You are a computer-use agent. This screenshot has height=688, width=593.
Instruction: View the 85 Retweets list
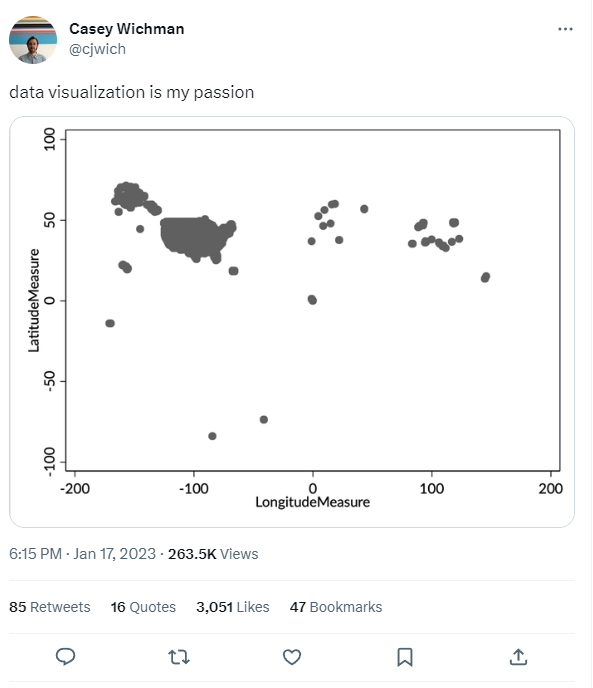(50, 607)
